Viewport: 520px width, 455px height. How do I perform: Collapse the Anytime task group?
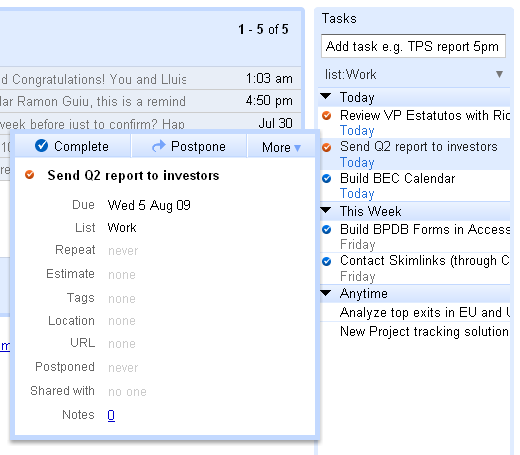click(325, 293)
